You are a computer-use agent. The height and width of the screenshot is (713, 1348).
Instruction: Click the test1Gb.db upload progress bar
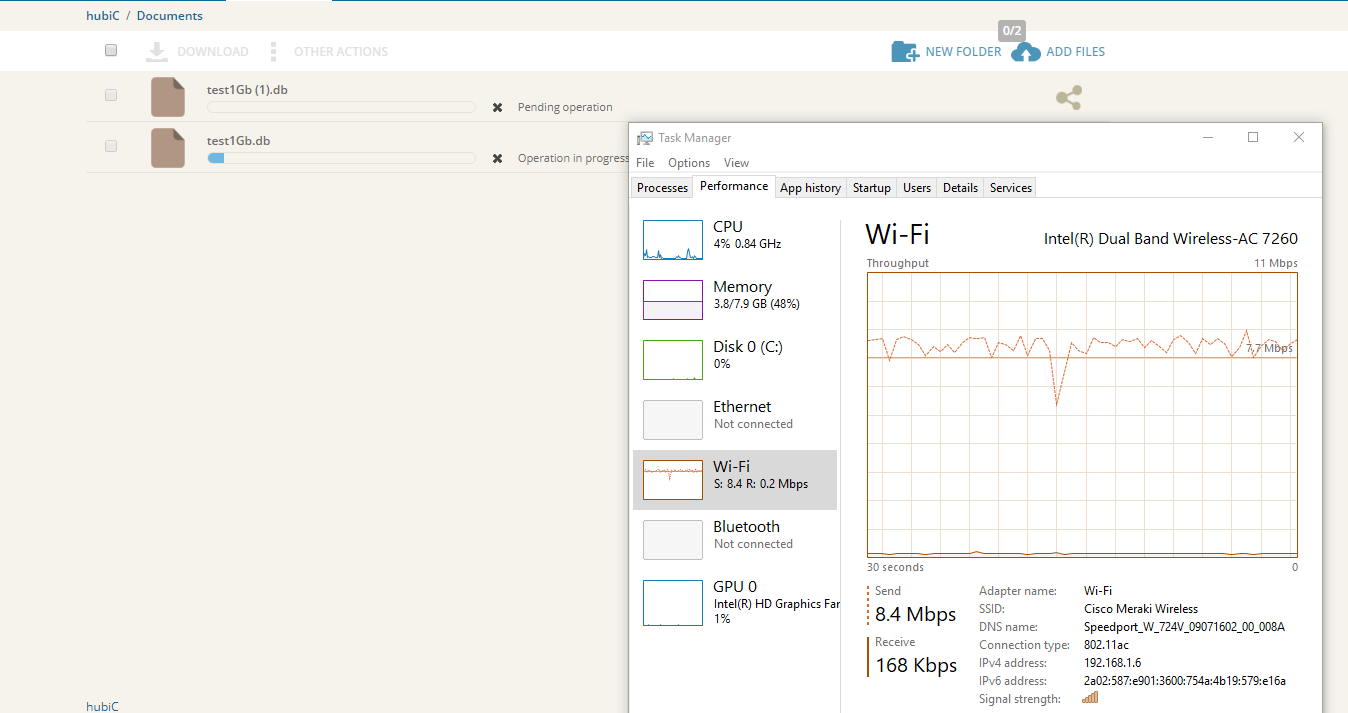(341, 158)
